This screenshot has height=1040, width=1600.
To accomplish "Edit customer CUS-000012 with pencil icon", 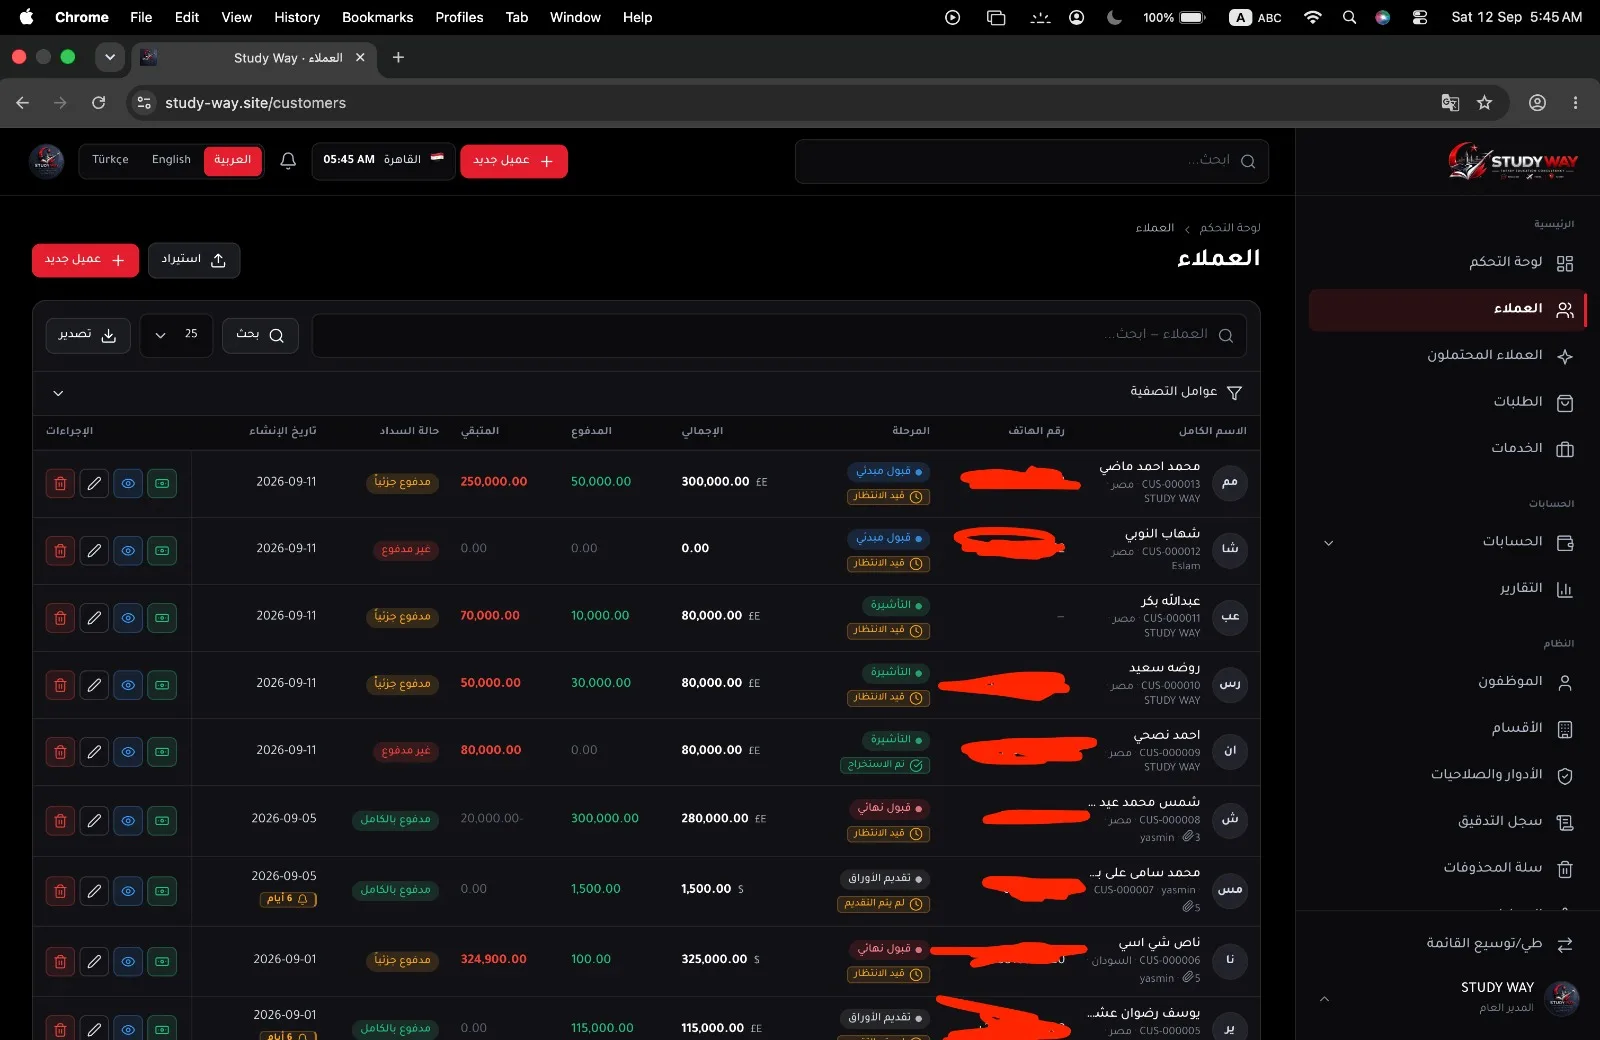I will tap(94, 551).
